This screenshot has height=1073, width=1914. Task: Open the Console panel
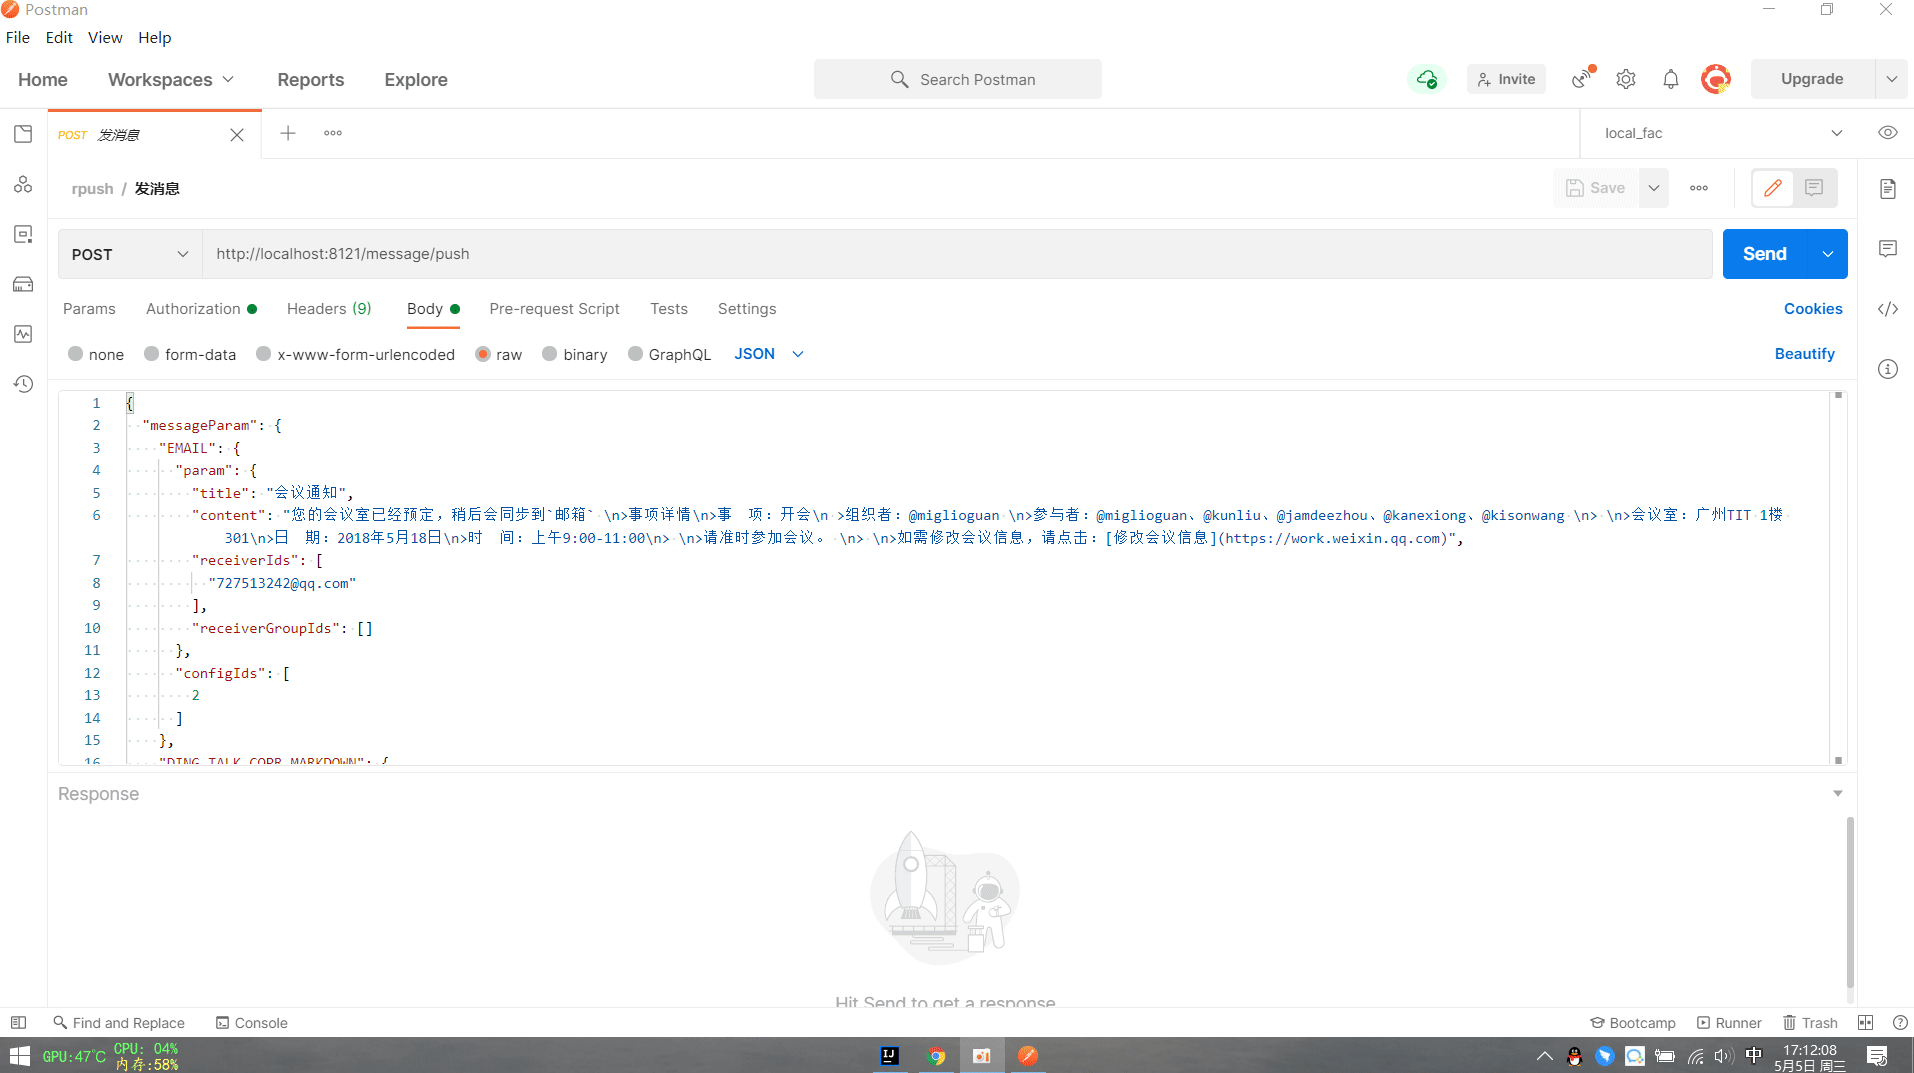point(252,1023)
